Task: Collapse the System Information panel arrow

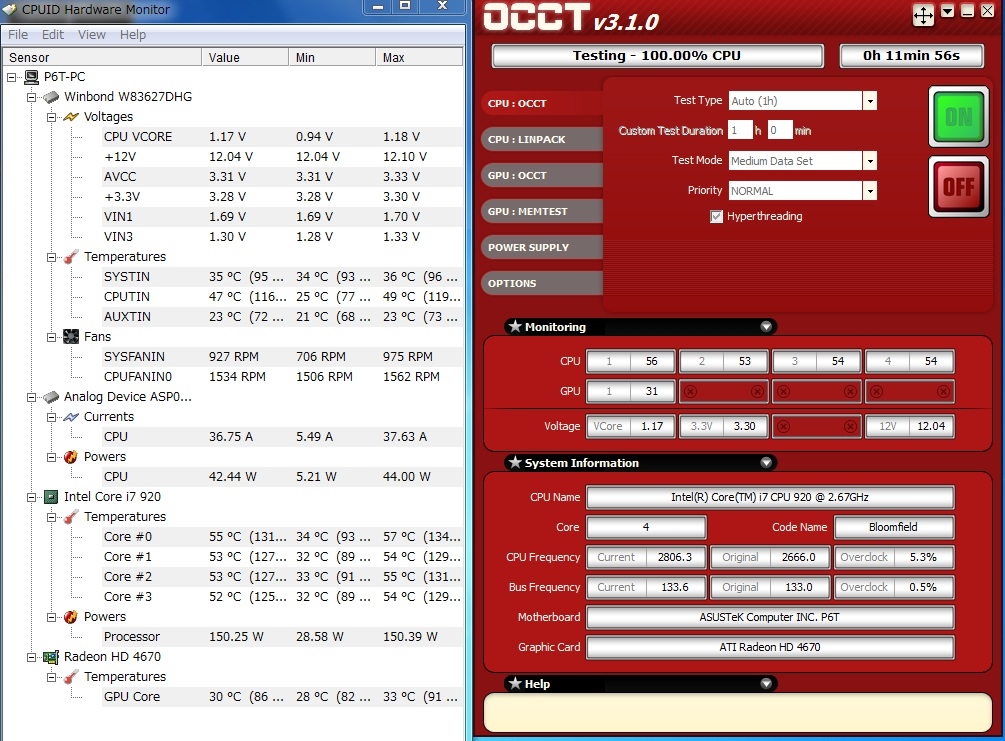Action: point(766,462)
